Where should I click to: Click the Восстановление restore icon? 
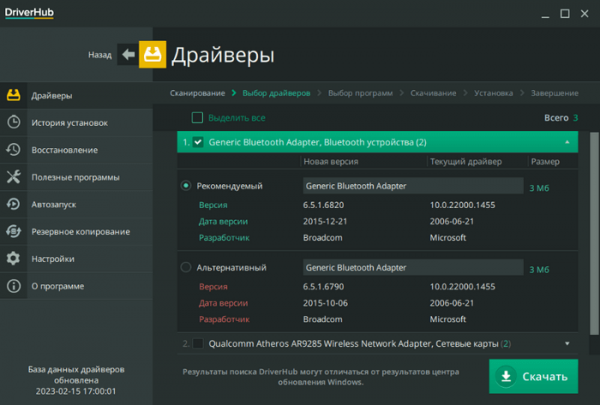(13, 149)
